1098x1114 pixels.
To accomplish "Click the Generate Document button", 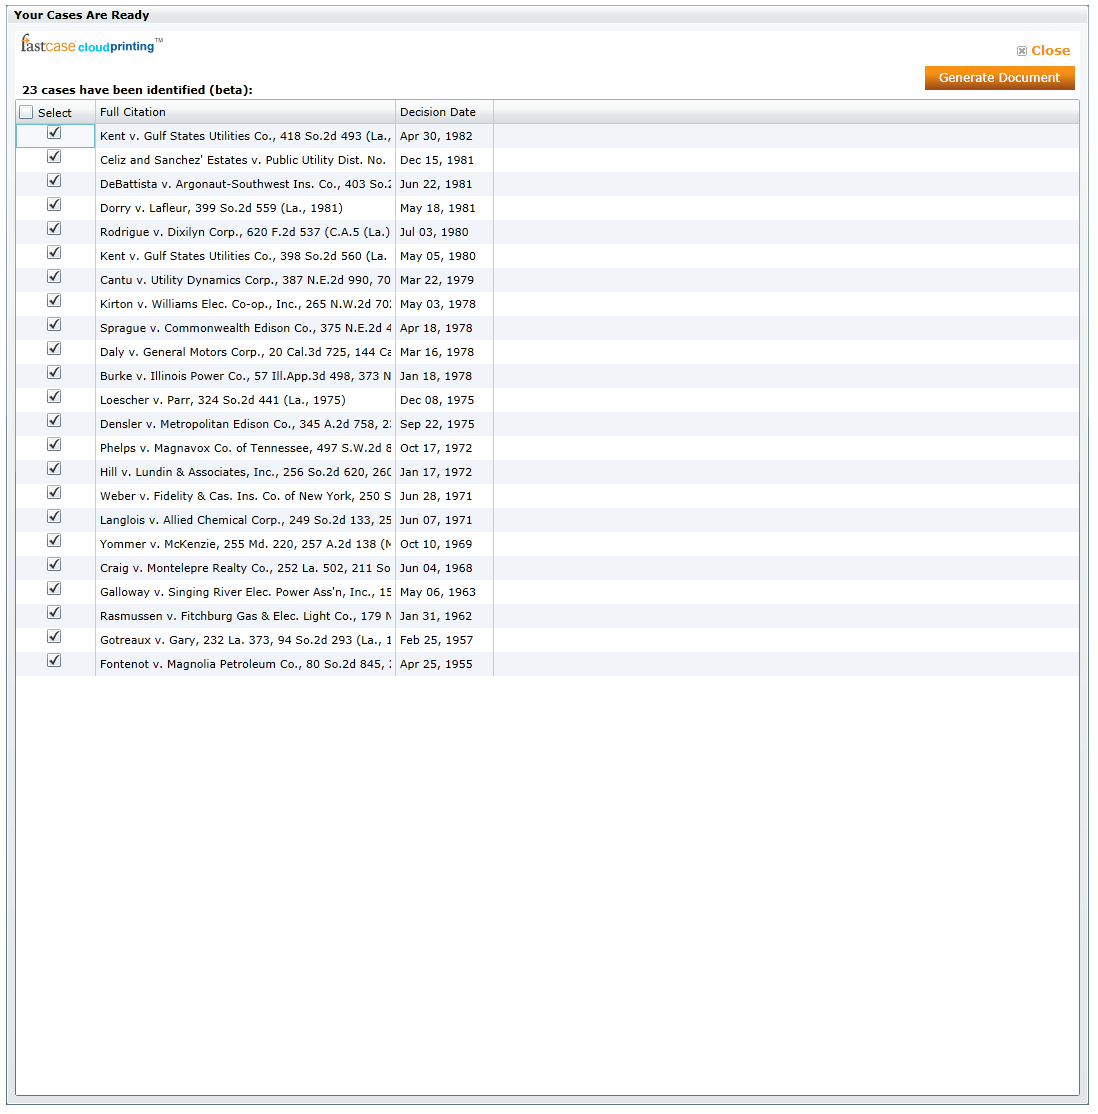I will click(999, 77).
